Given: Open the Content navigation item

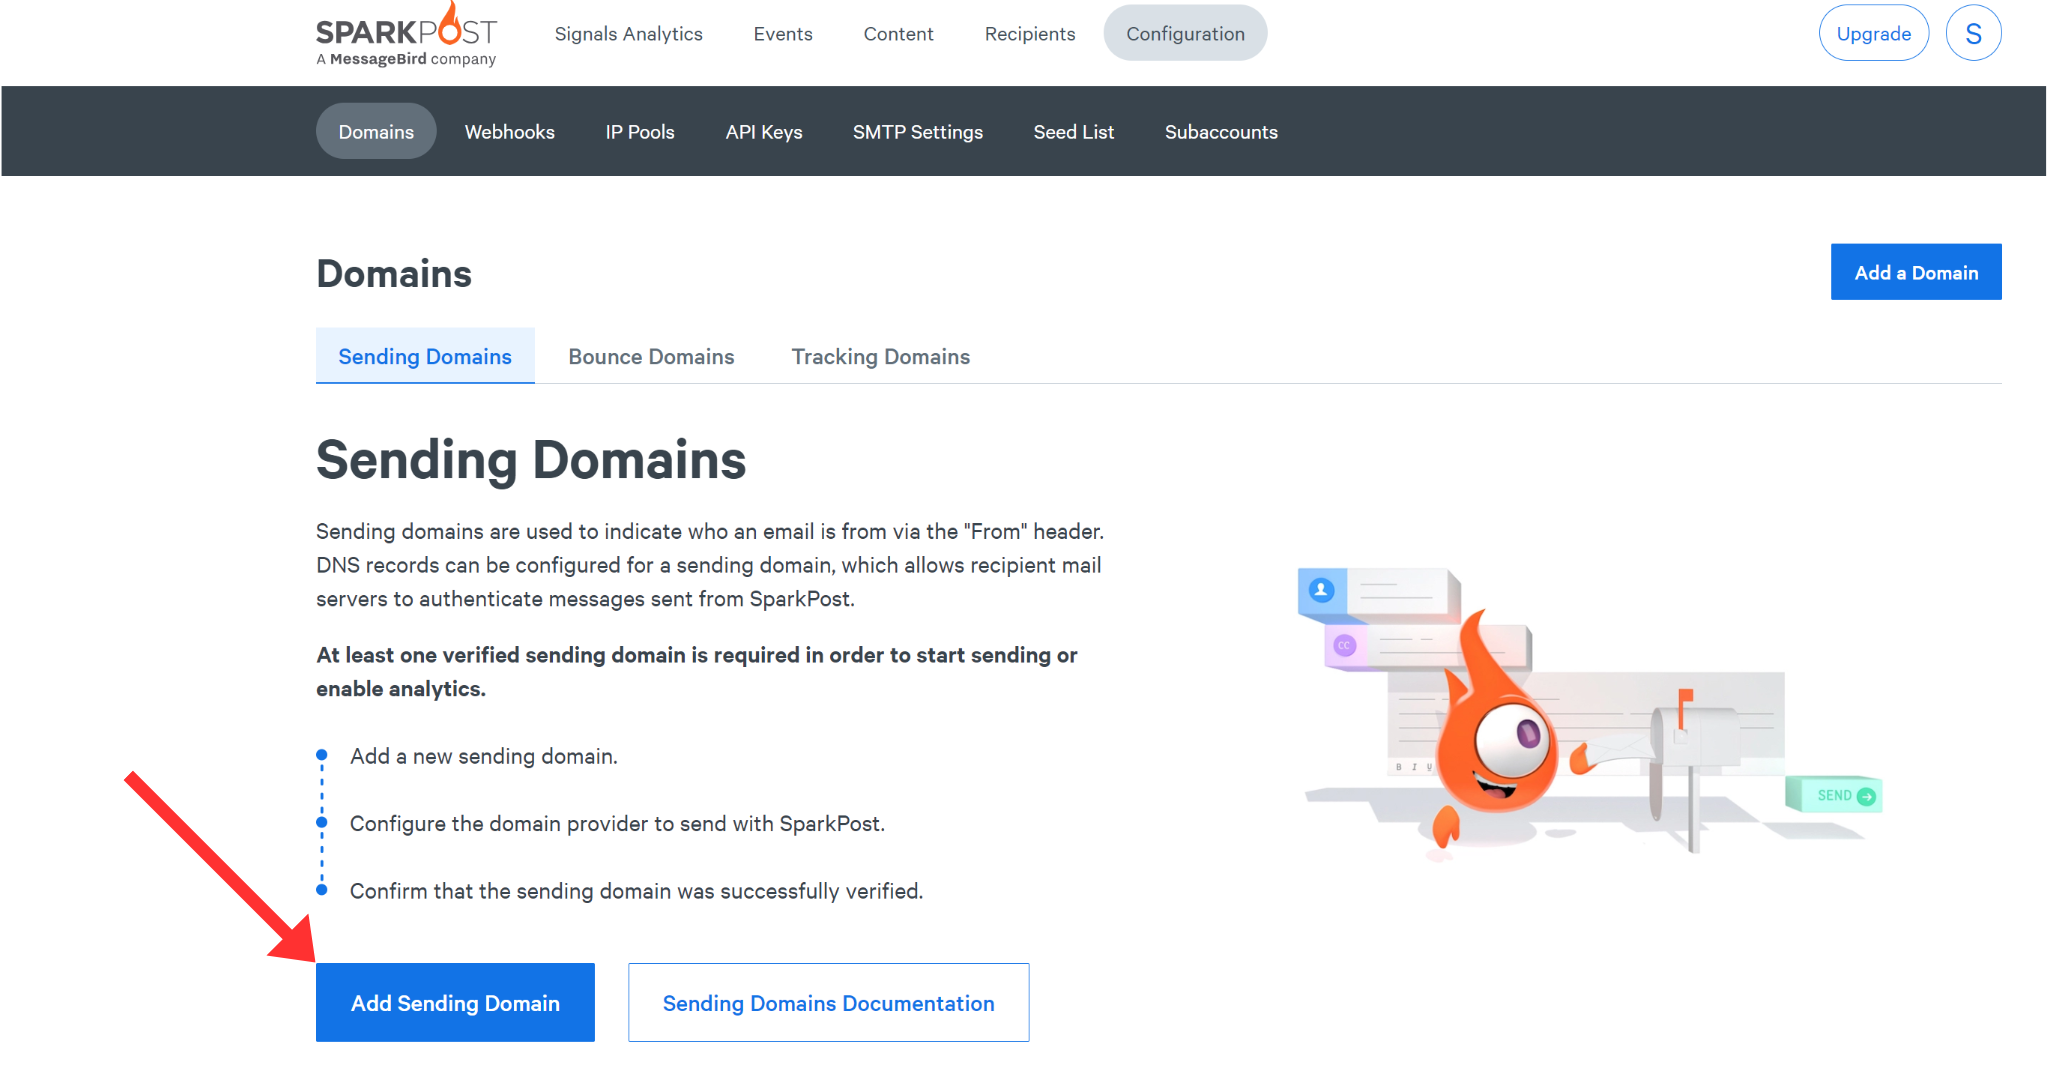Looking at the screenshot, I should [898, 33].
